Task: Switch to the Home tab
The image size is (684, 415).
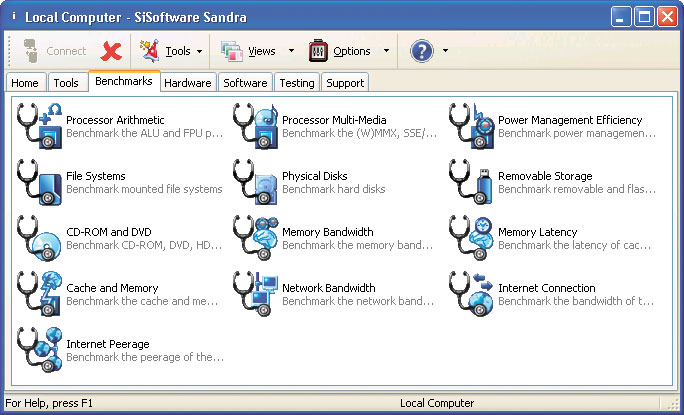Action: click(x=25, y=82)
